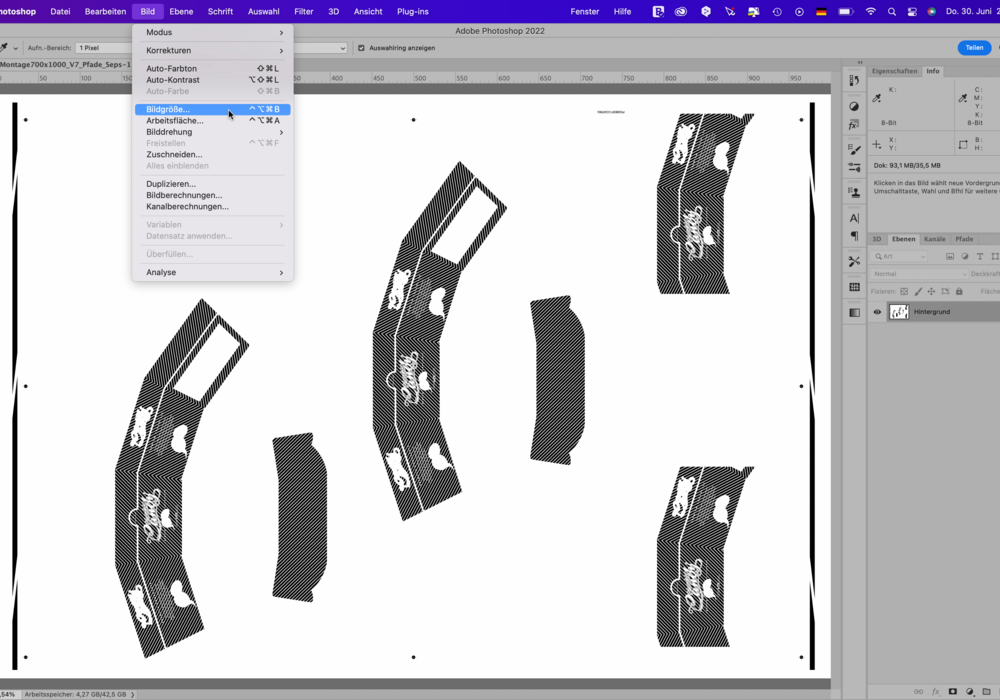Open the Tool Presets panel icon

(x=854, y=261)
